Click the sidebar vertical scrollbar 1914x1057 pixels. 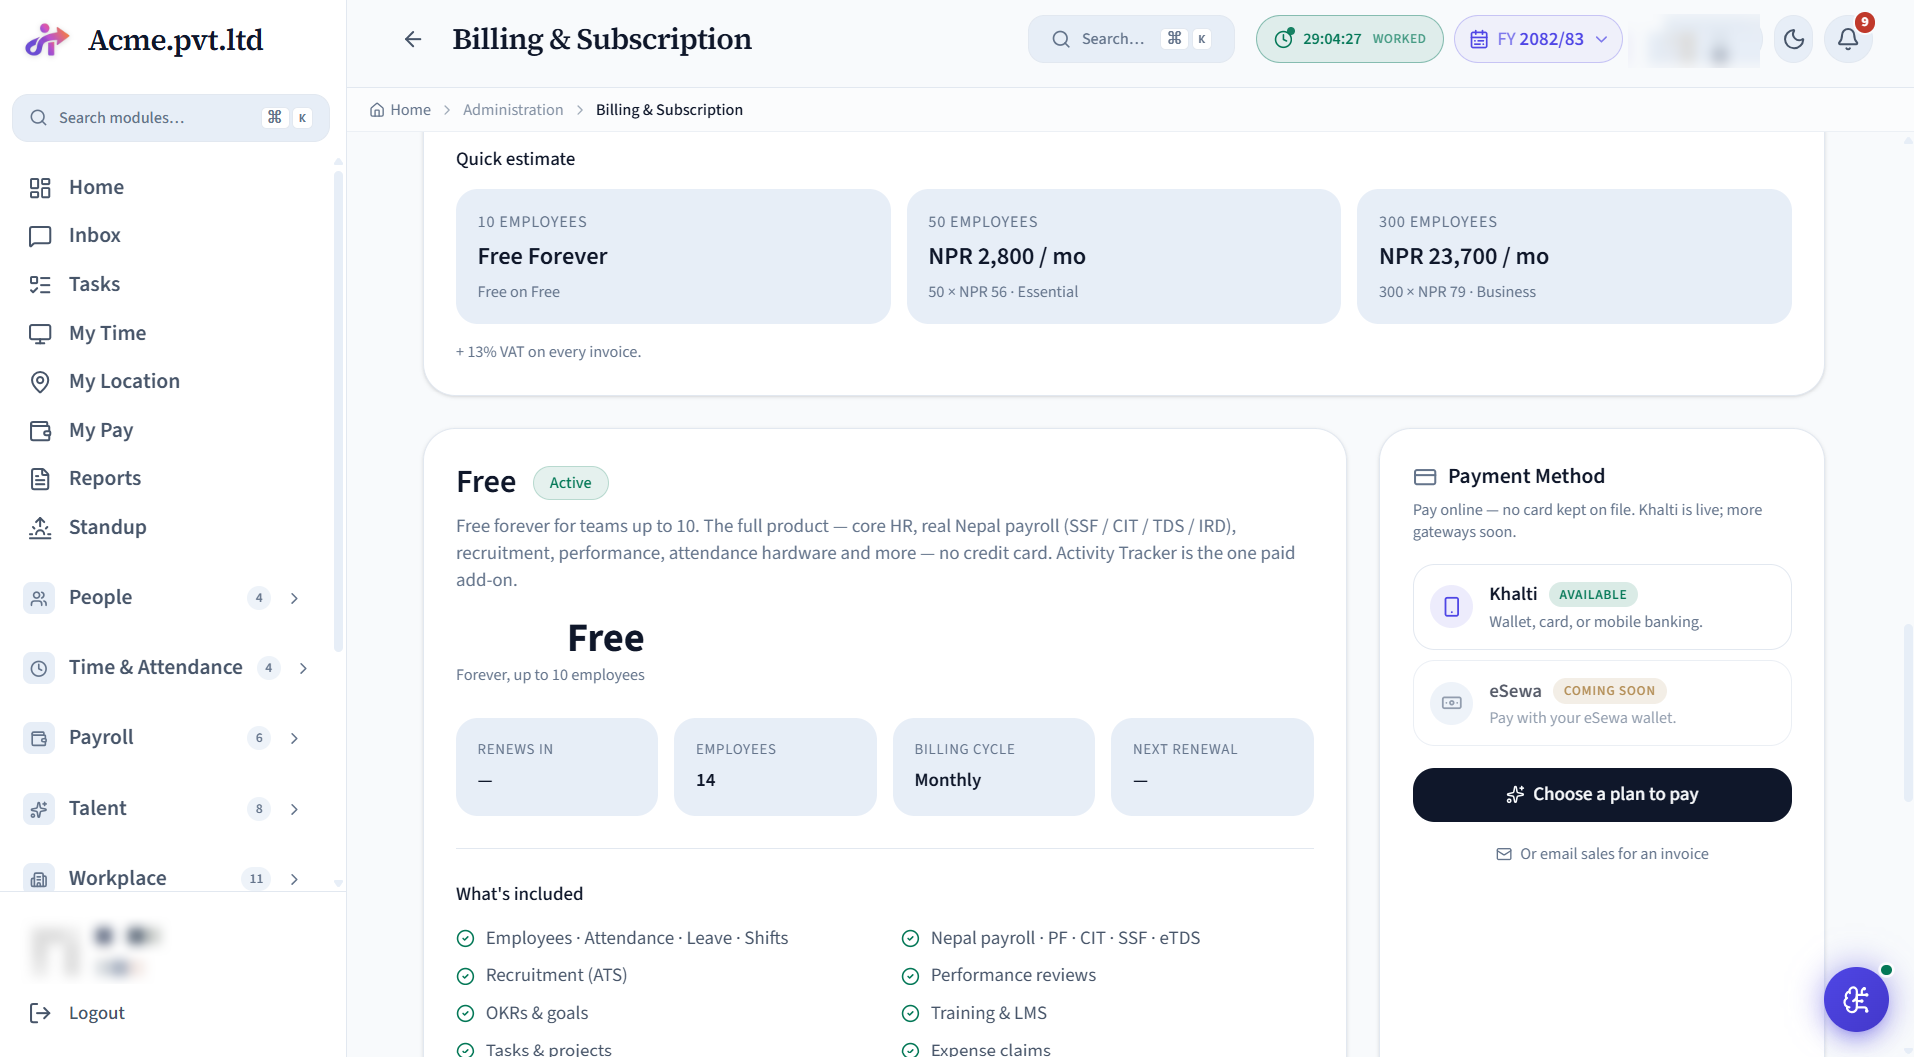338,410
